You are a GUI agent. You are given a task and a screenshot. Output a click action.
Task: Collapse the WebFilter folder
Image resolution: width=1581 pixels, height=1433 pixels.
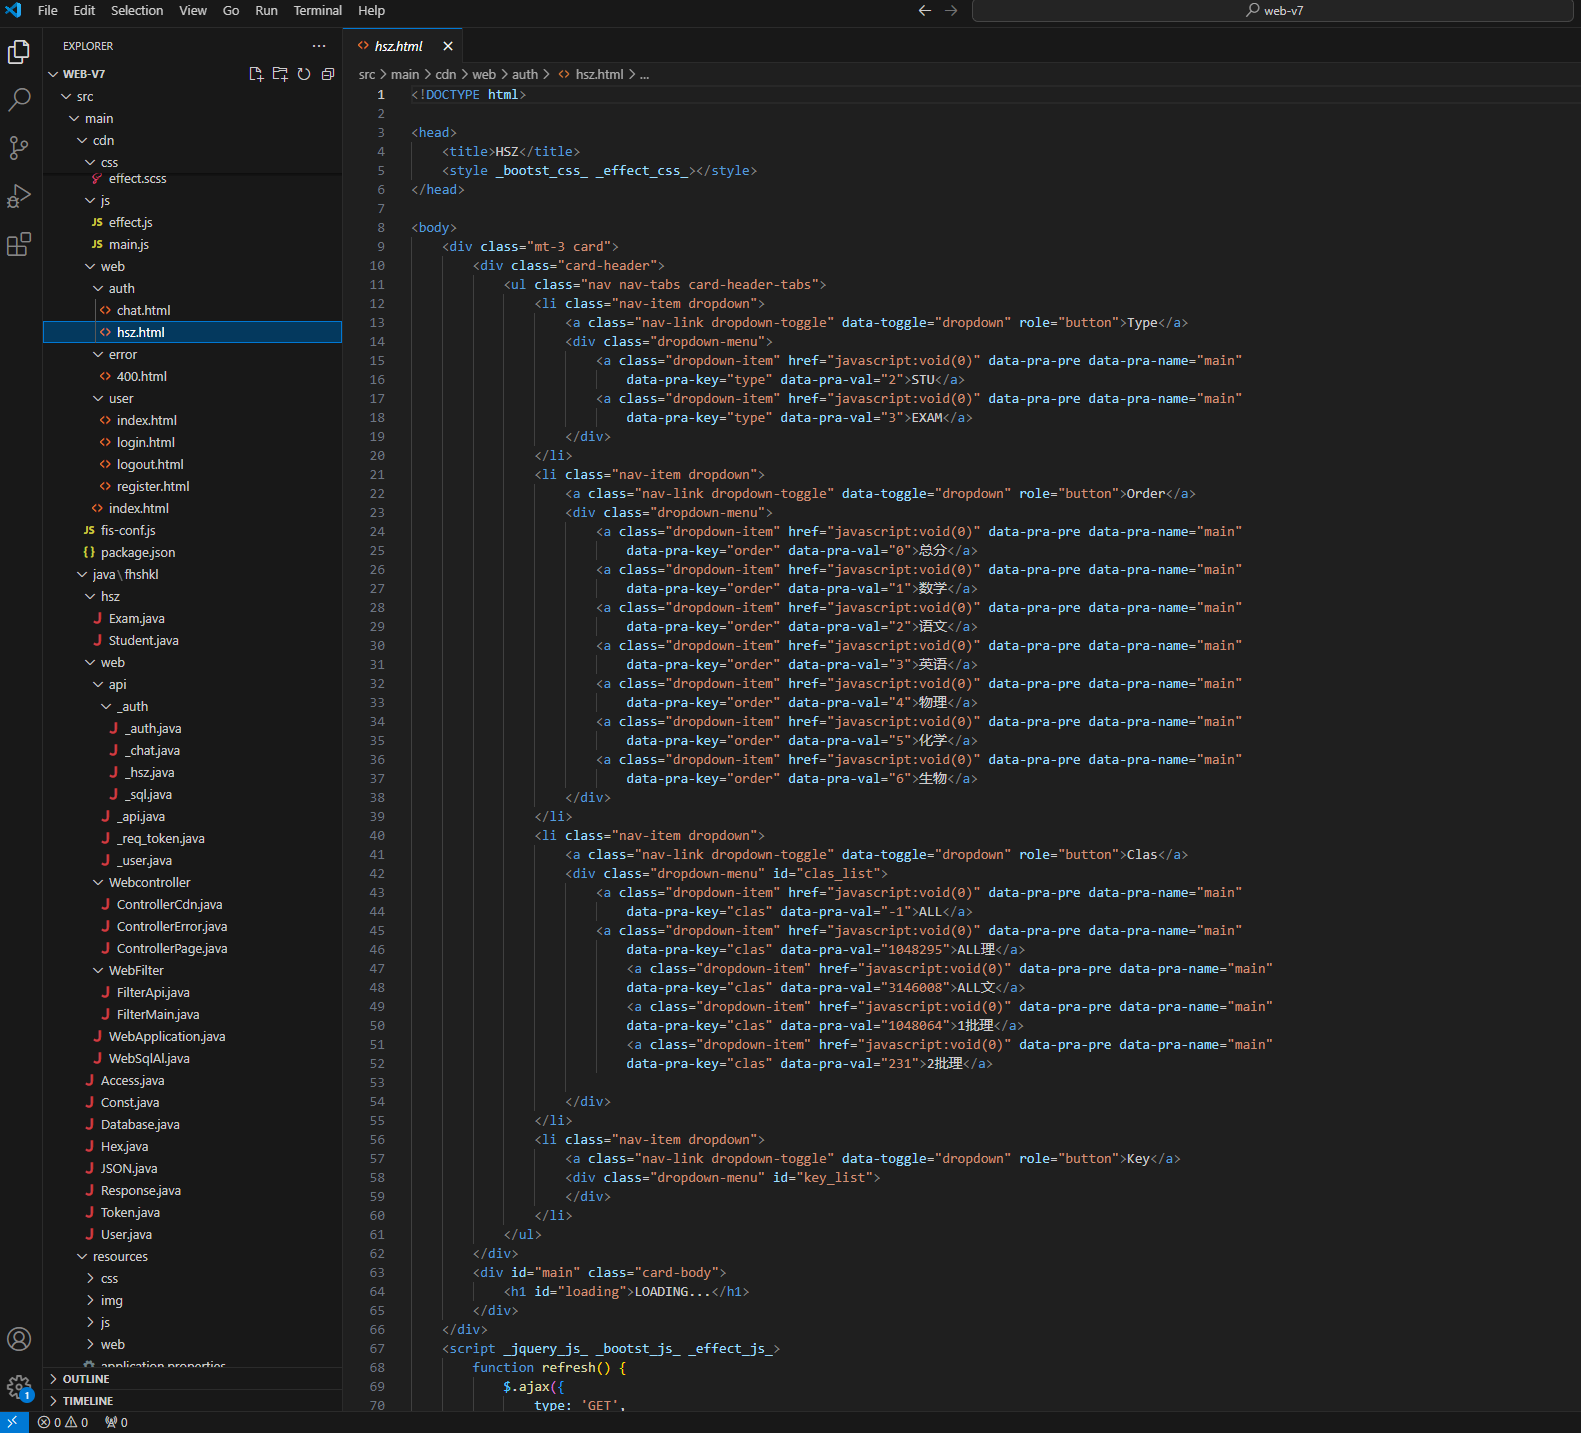192,970
